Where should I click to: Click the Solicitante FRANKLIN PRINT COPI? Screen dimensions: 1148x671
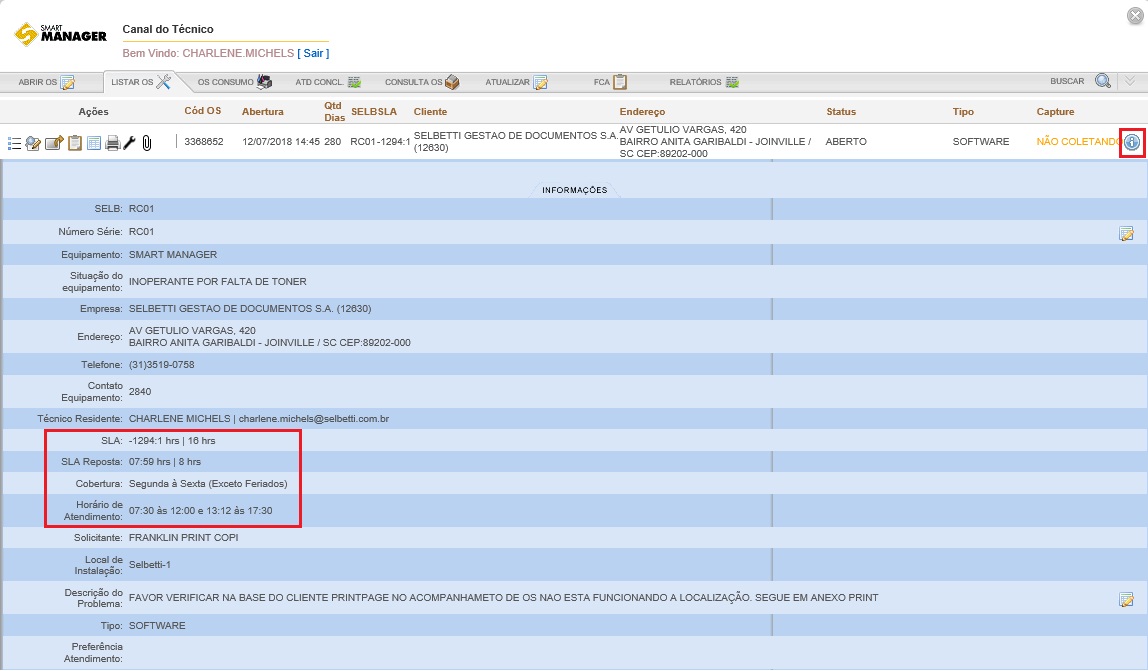point(184,537)
